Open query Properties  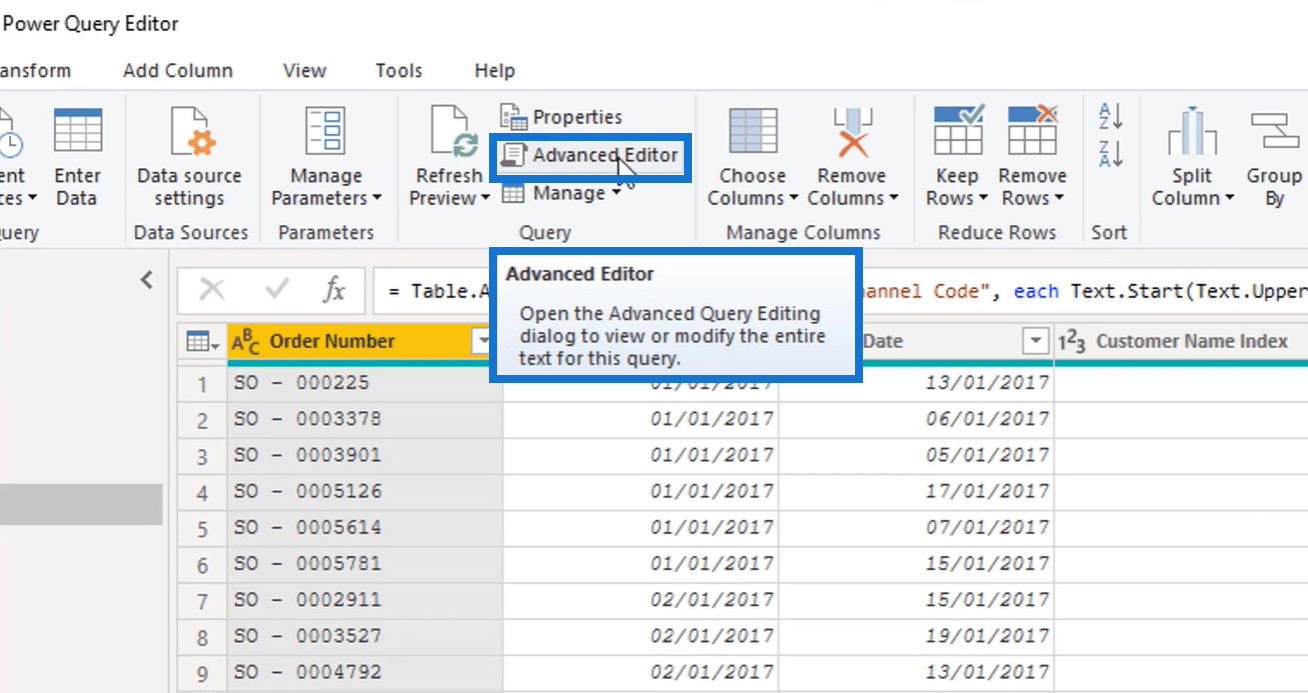(x=561, y=117)
